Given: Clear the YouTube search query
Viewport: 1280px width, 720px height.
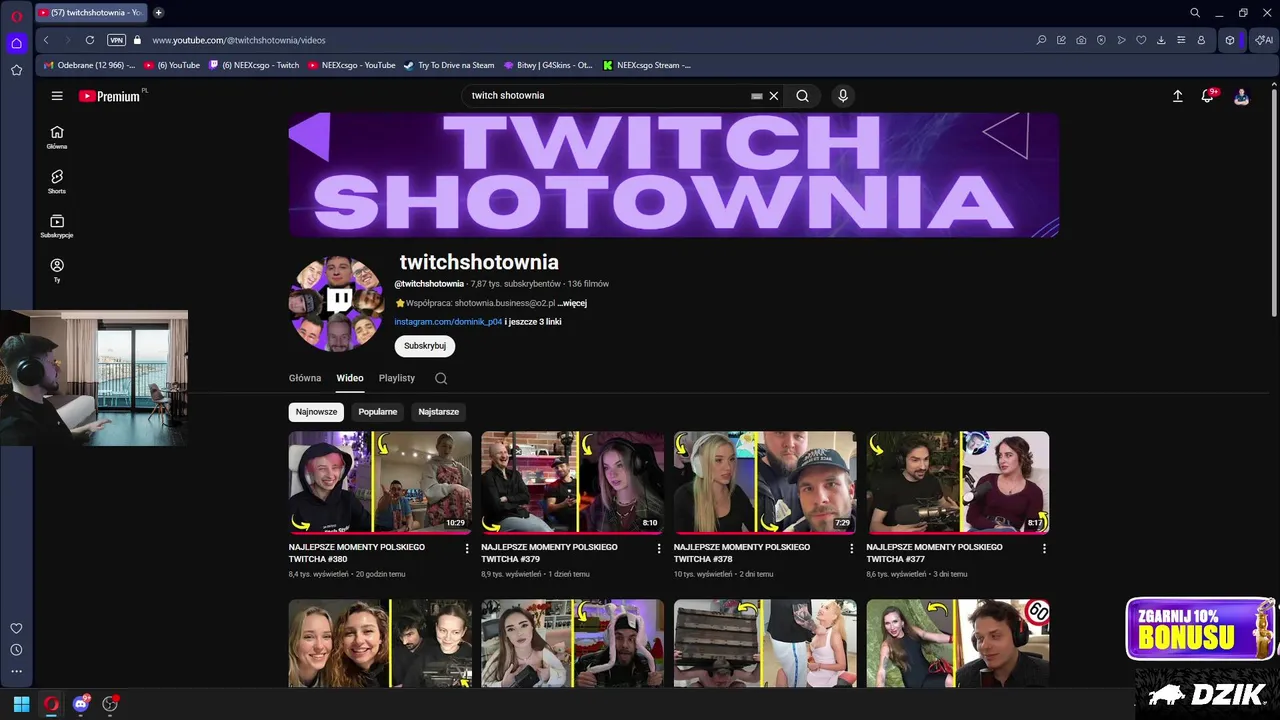Looking at the screenshot, I should [x=773, y=96].
